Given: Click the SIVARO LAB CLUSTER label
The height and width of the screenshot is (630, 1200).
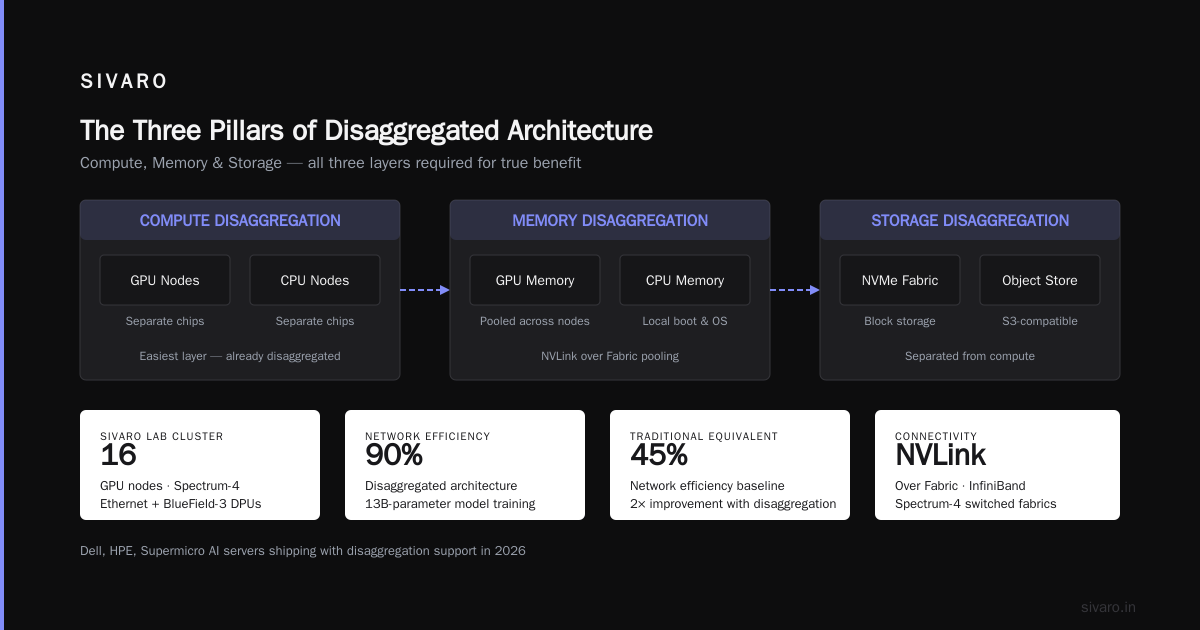Looking at the screenshot, I should 162,436.
